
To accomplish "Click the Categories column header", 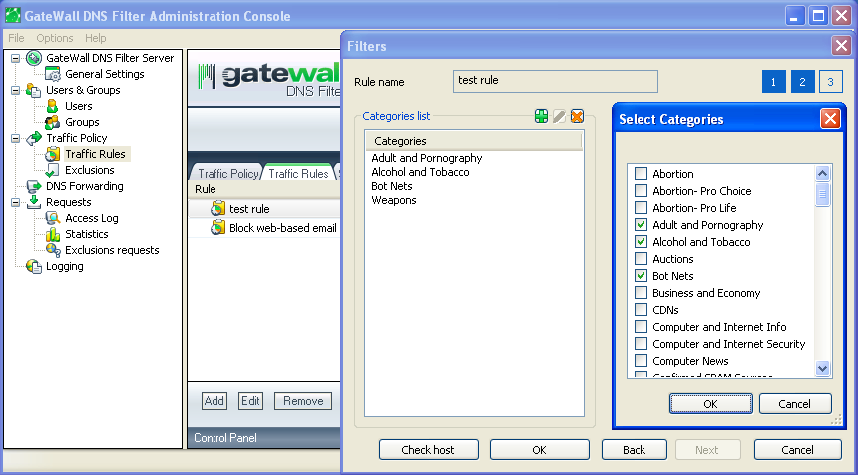I will click(474, 141).
